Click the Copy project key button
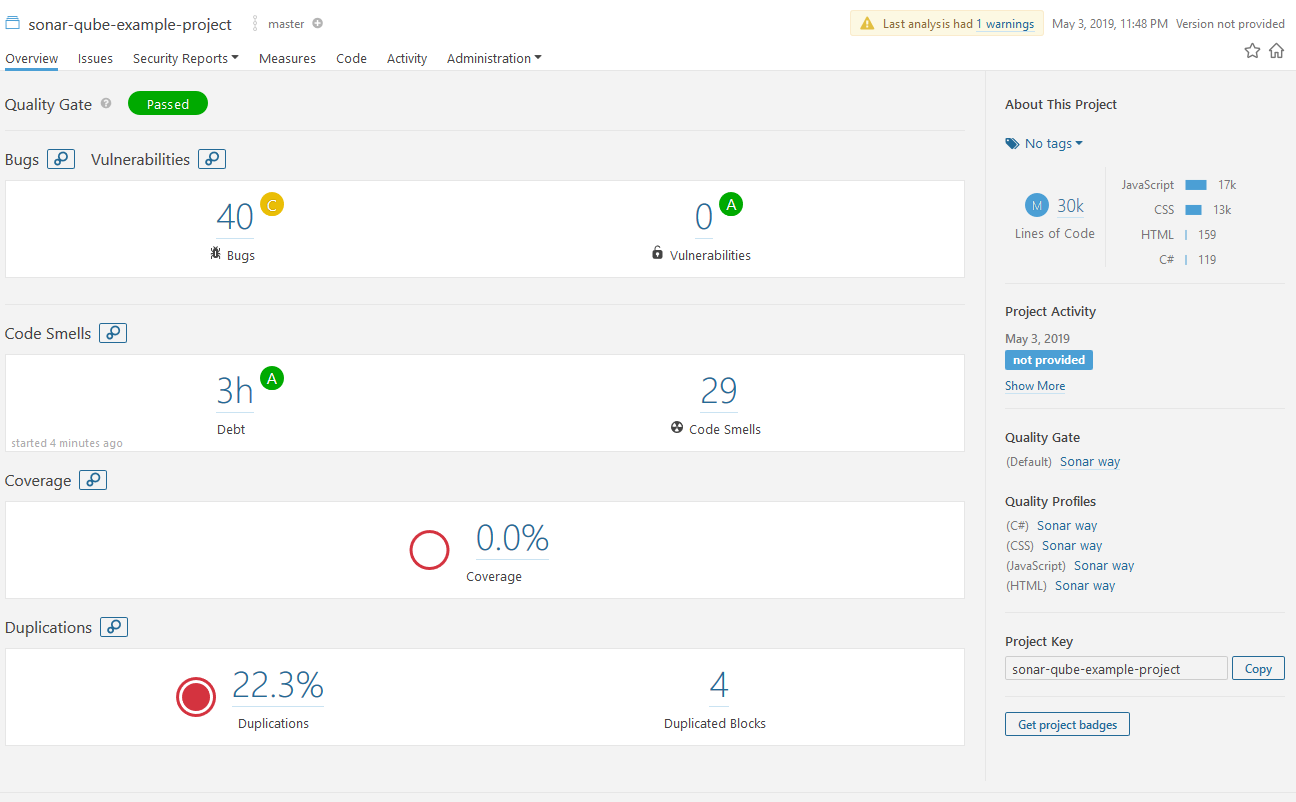The width and height of the screenshot is (1296, 802). point(1258,669)
